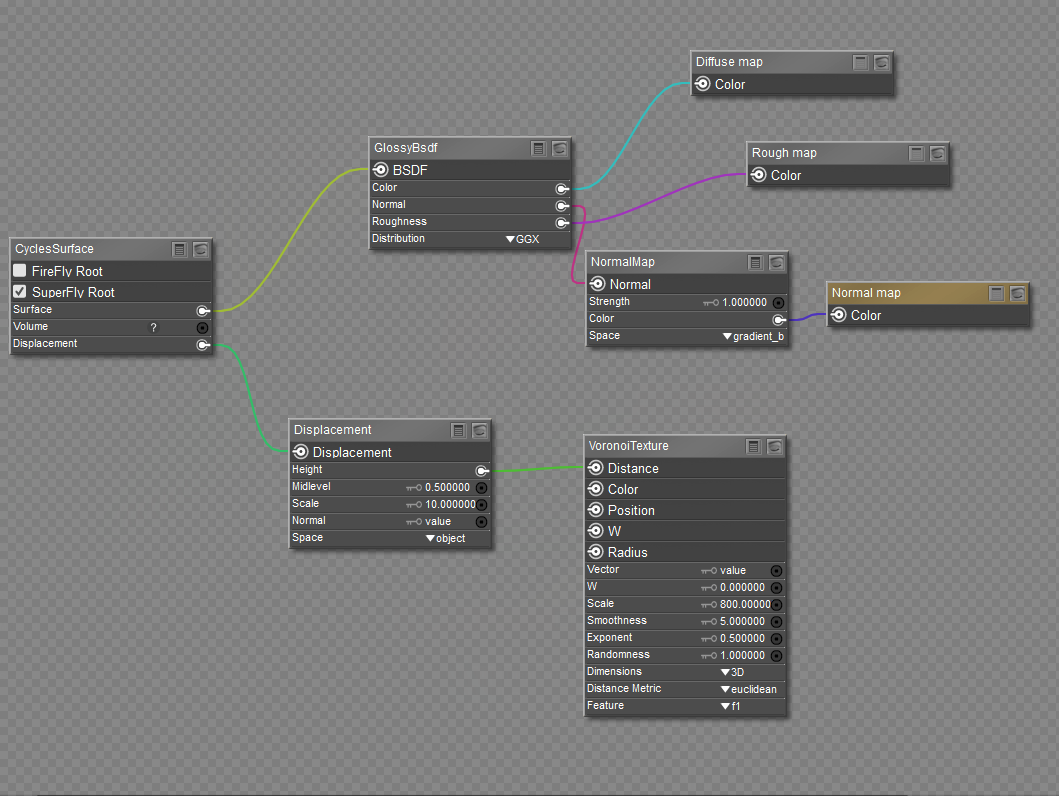
Task: Click the GlossyBsdf Color input plug
Action: tap(562, 188)
